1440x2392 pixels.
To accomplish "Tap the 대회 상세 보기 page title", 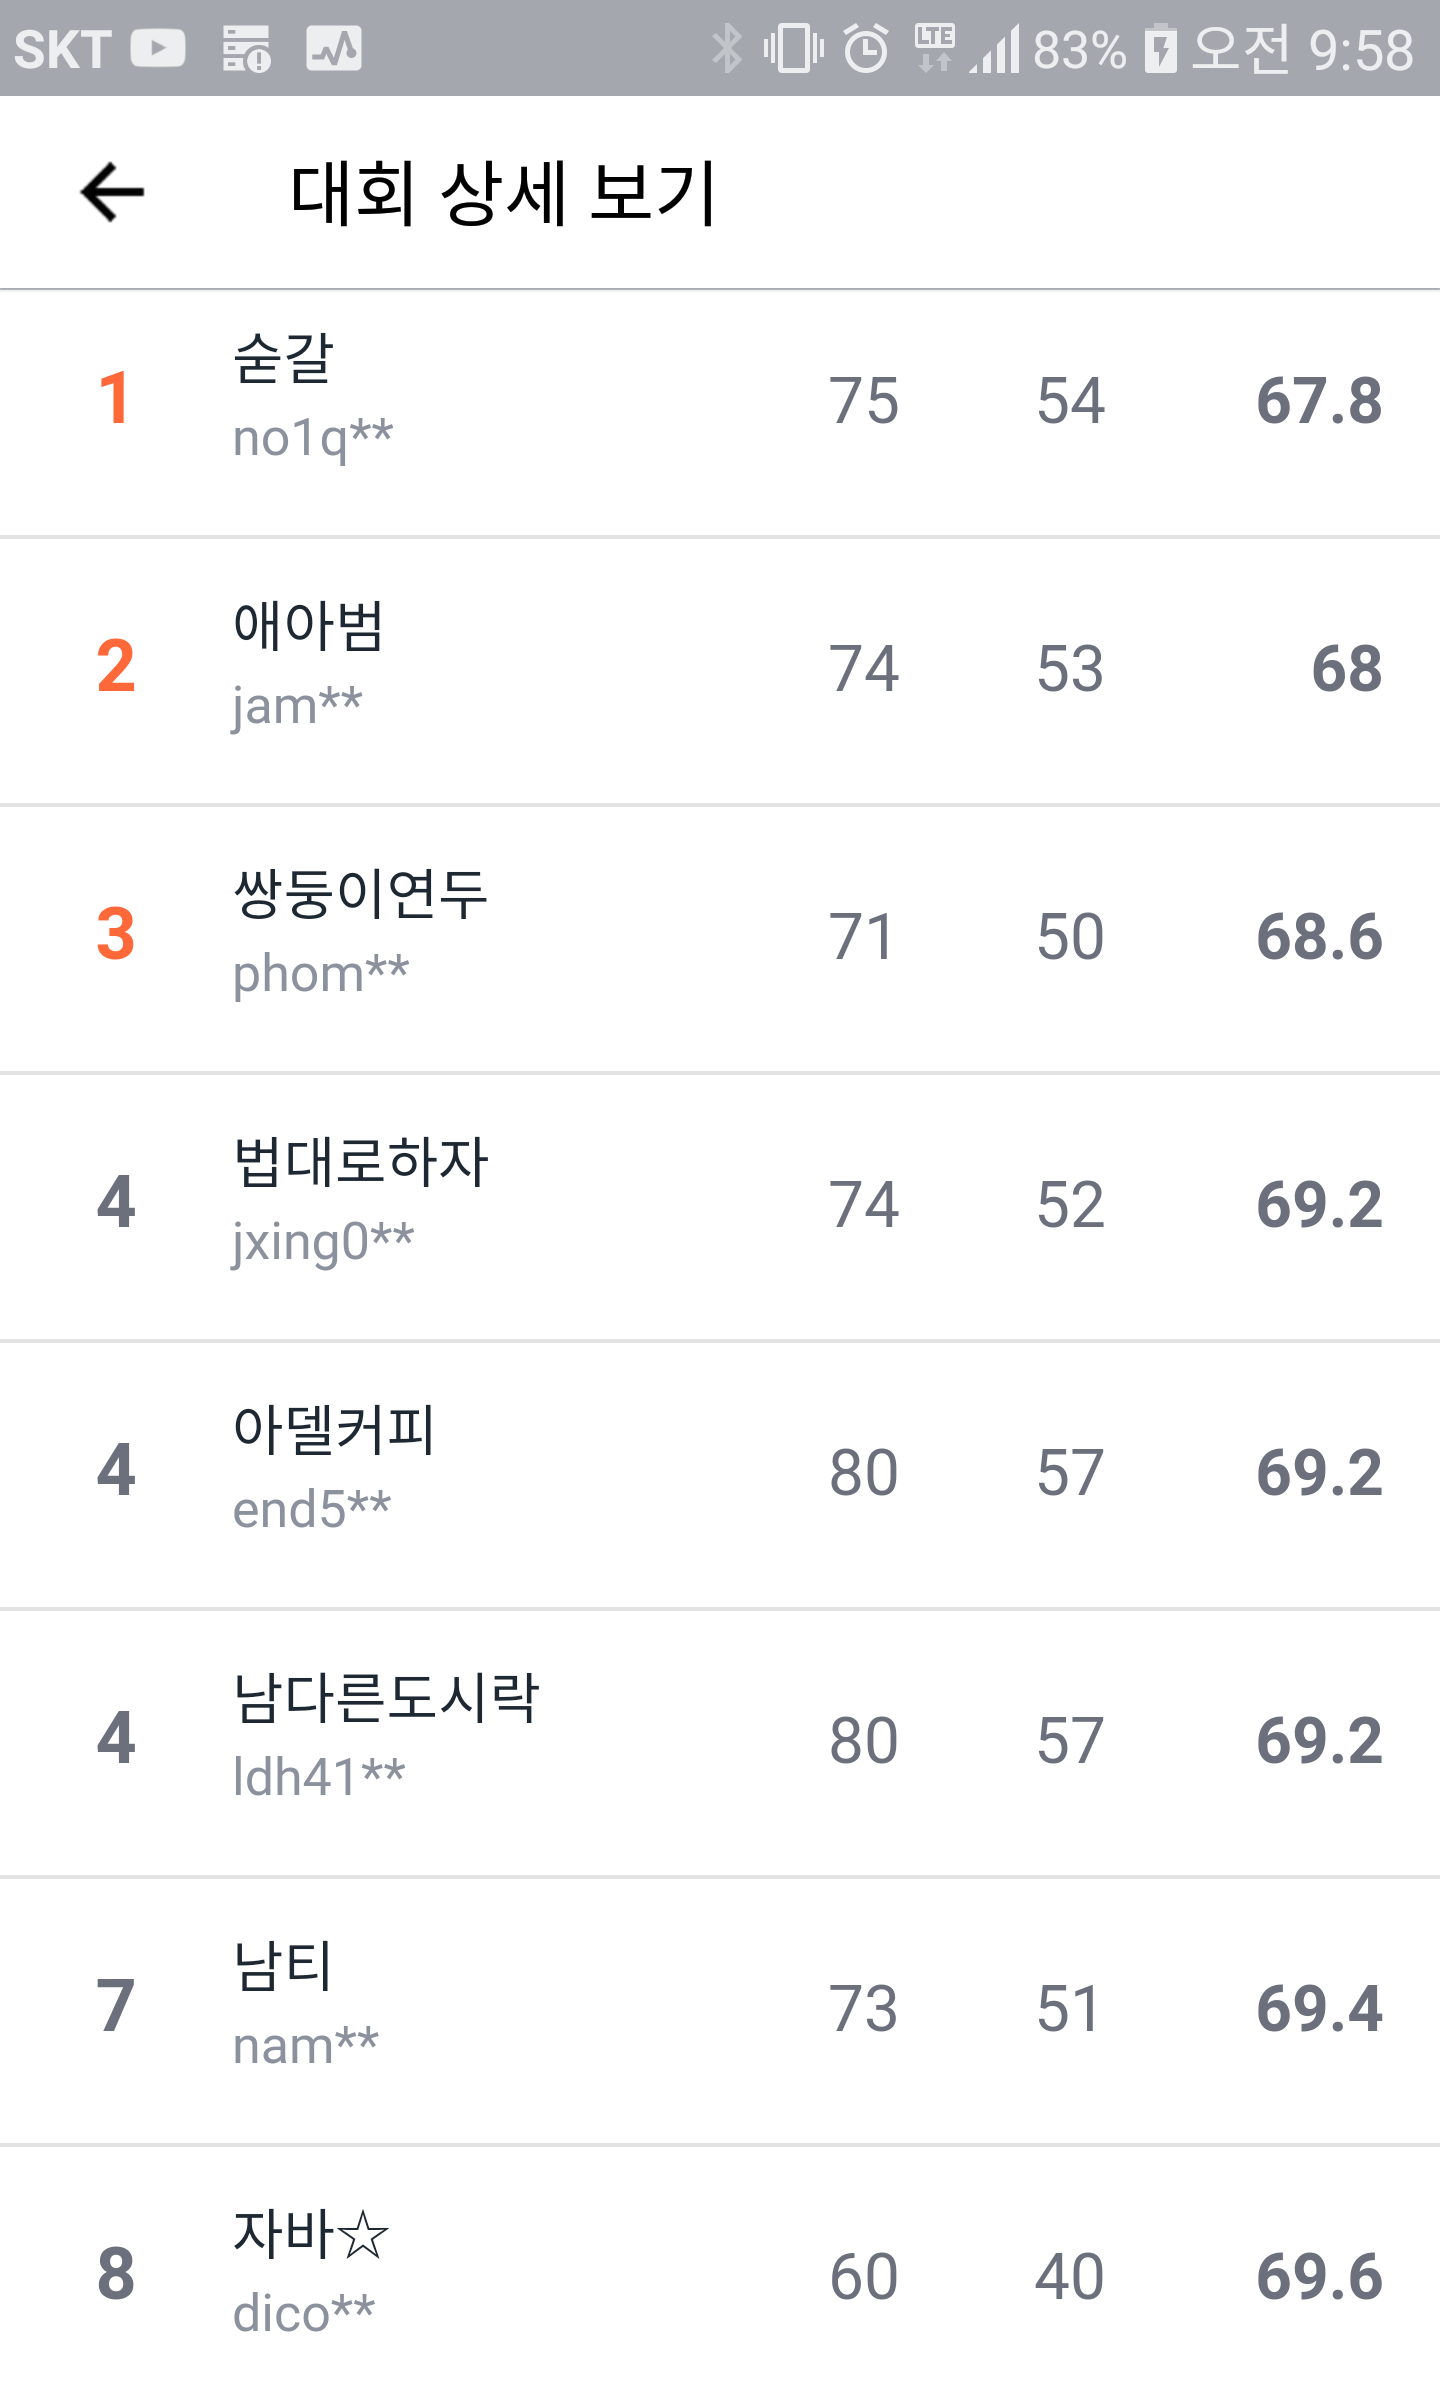I will click(x=503, y=192).
